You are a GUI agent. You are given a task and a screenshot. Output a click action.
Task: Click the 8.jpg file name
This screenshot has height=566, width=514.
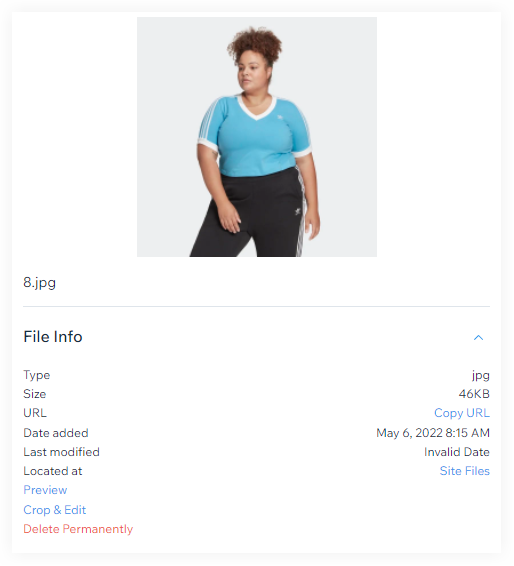click(x=39, y=282)
